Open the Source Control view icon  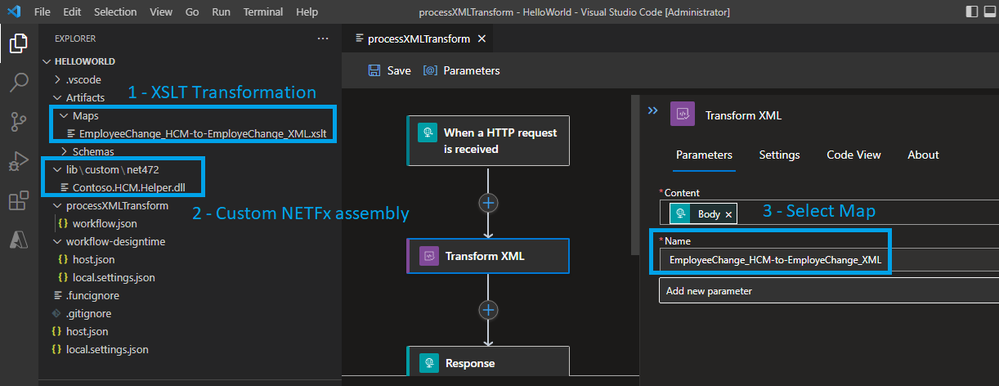point(18,122)
